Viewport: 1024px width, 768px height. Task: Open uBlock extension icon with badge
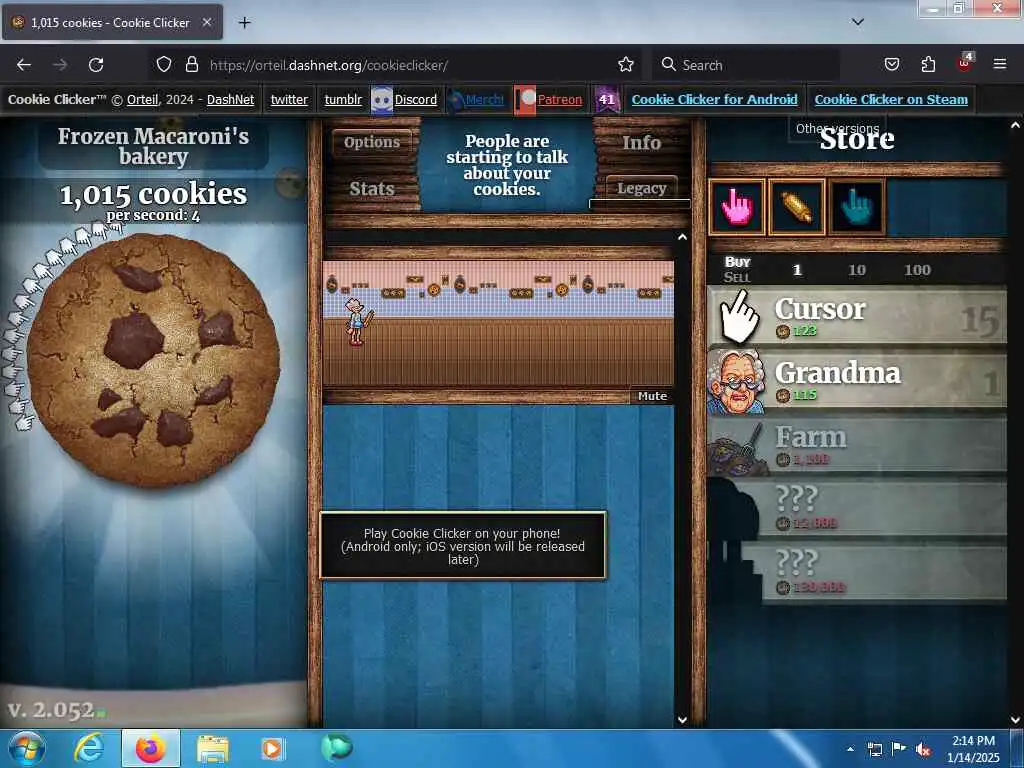coord(965,63)
